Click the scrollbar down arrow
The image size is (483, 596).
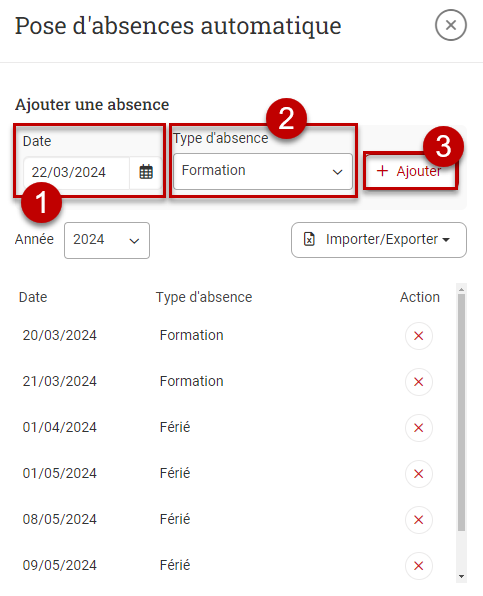pos(461,576)
